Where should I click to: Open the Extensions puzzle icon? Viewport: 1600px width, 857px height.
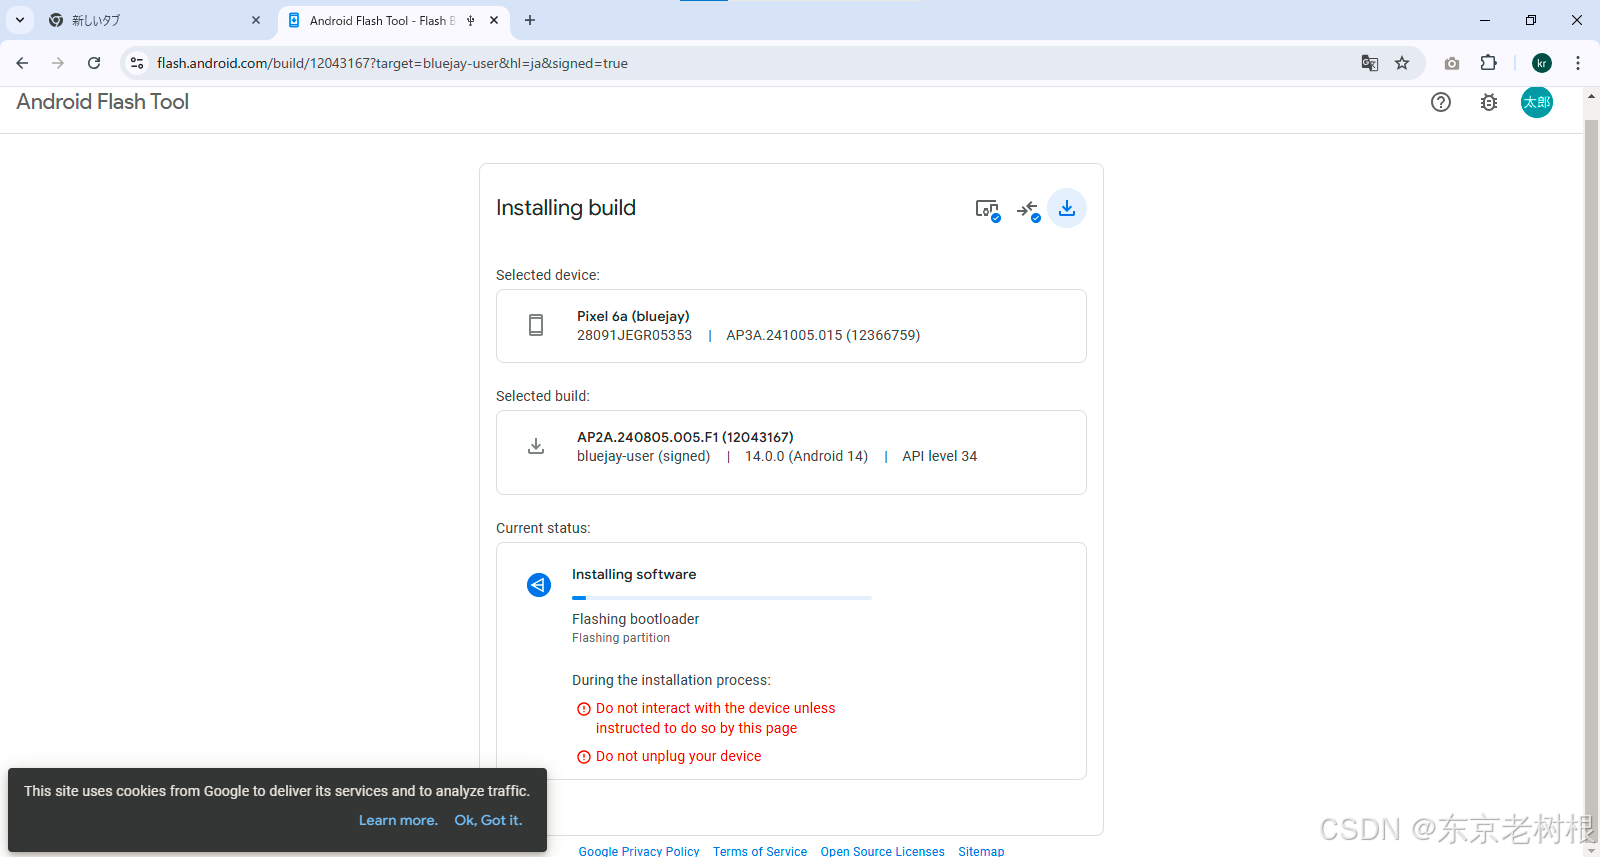click(x=1488, y=63)
